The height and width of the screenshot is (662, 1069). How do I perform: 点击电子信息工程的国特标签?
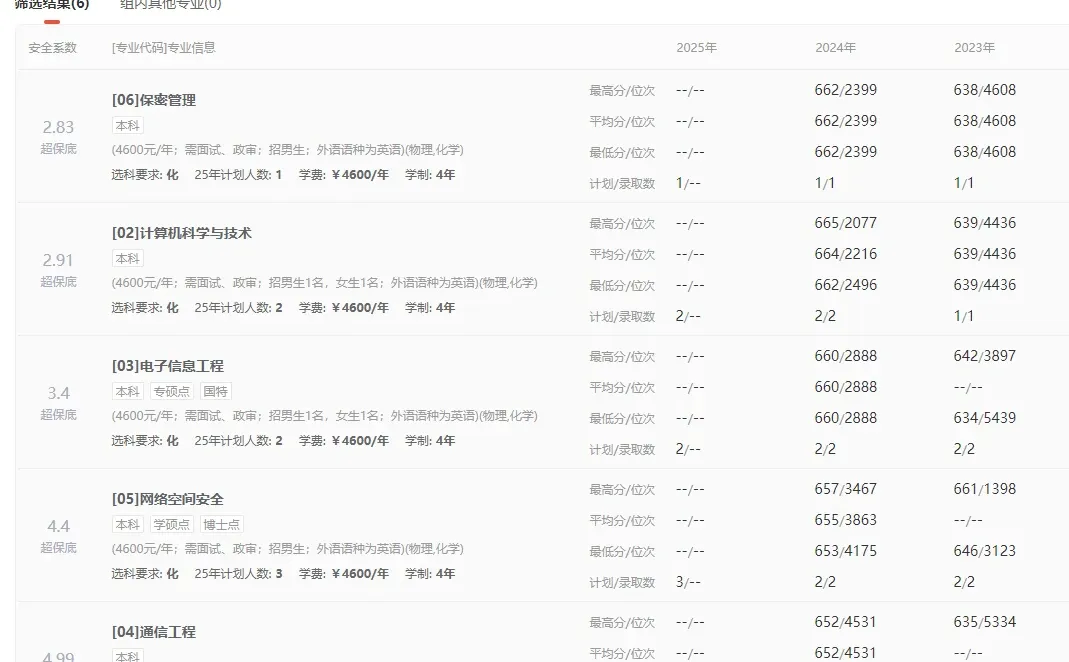click(x=215, y=391)
